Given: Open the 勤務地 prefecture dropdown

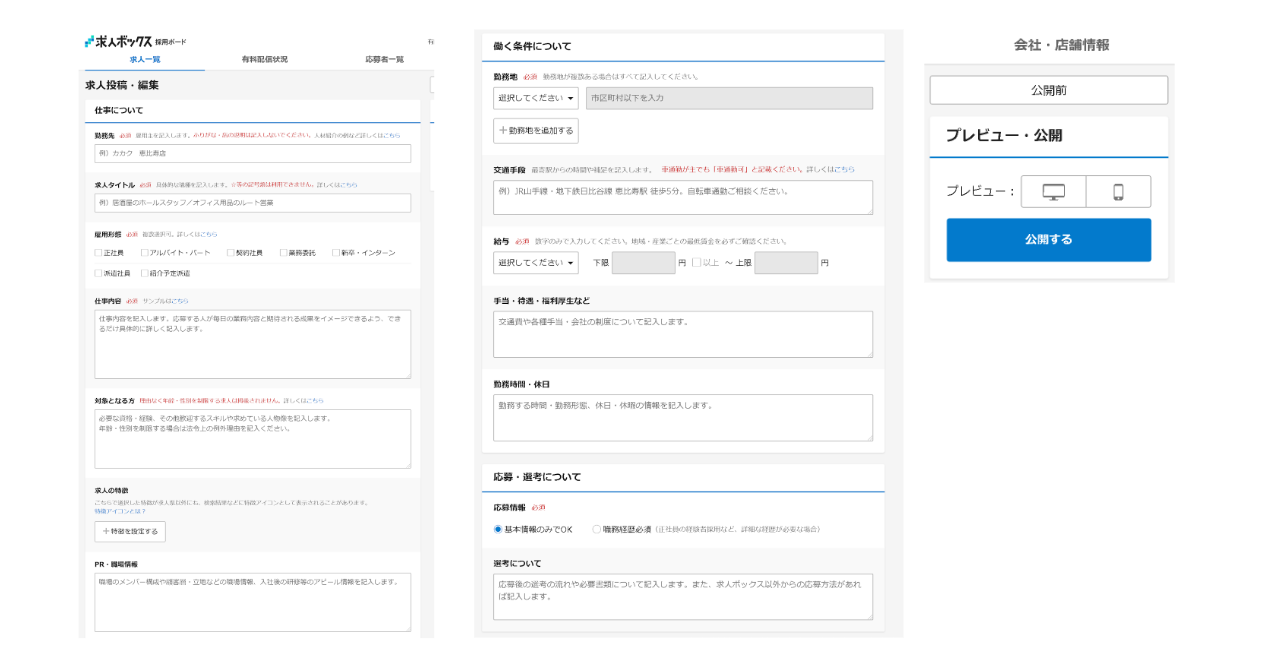Looking at the screenshot, I should [x=536, y=98].
